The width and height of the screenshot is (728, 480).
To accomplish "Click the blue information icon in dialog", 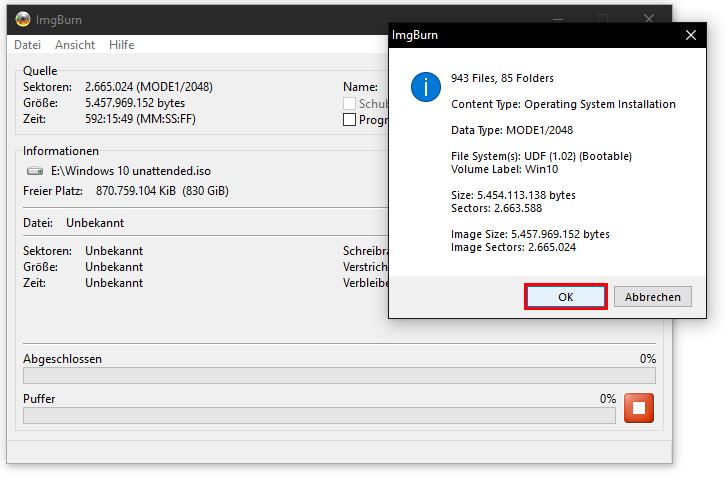I will point(425,87).
